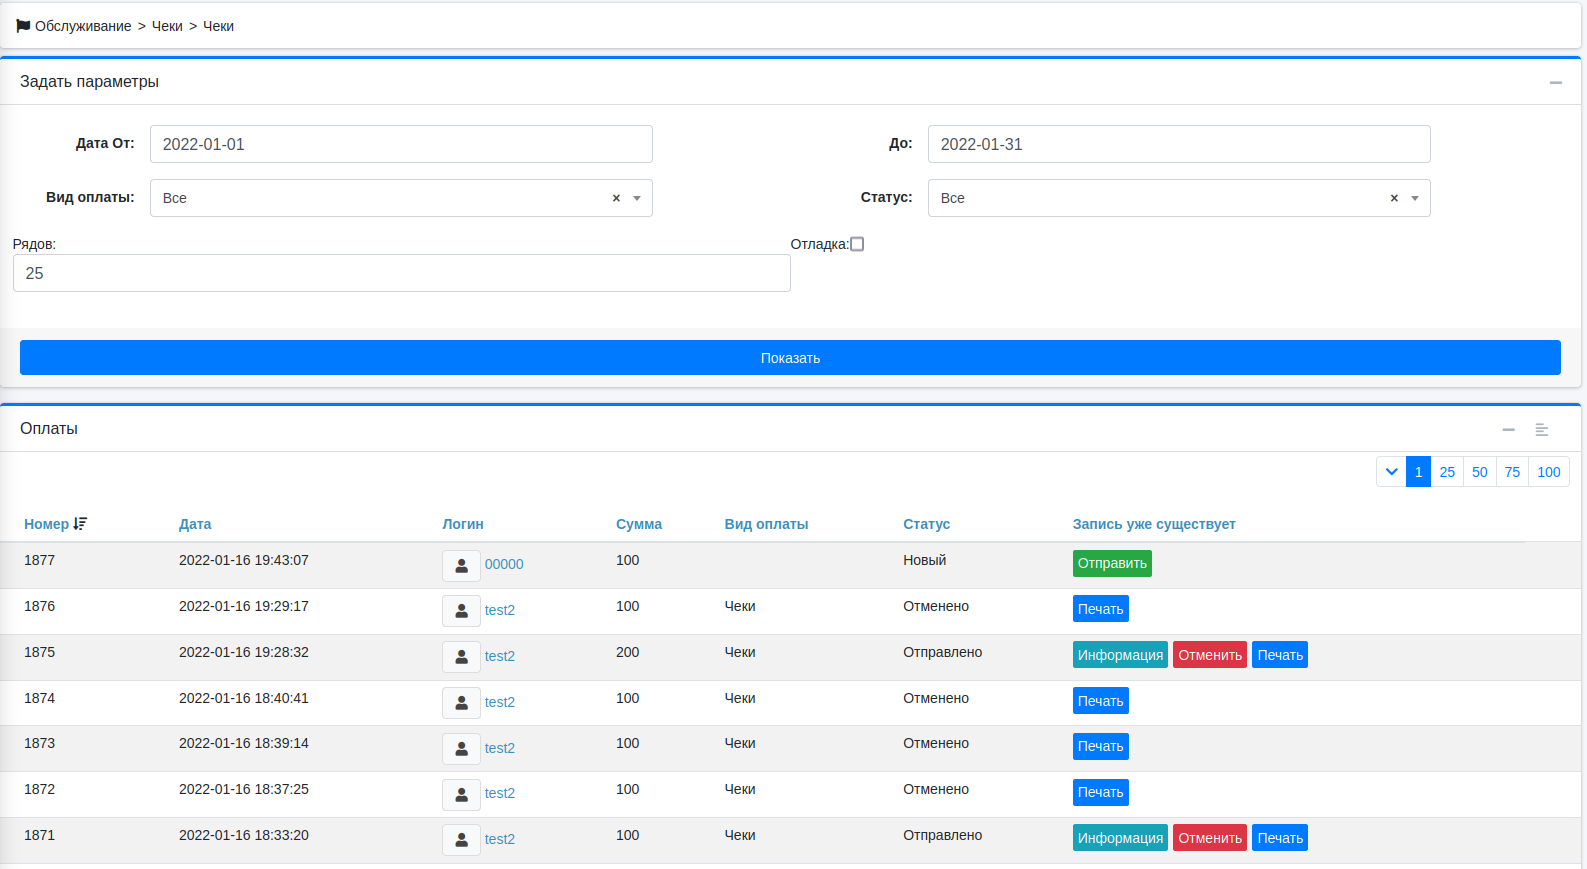Click user icon in row 1871

461,840
